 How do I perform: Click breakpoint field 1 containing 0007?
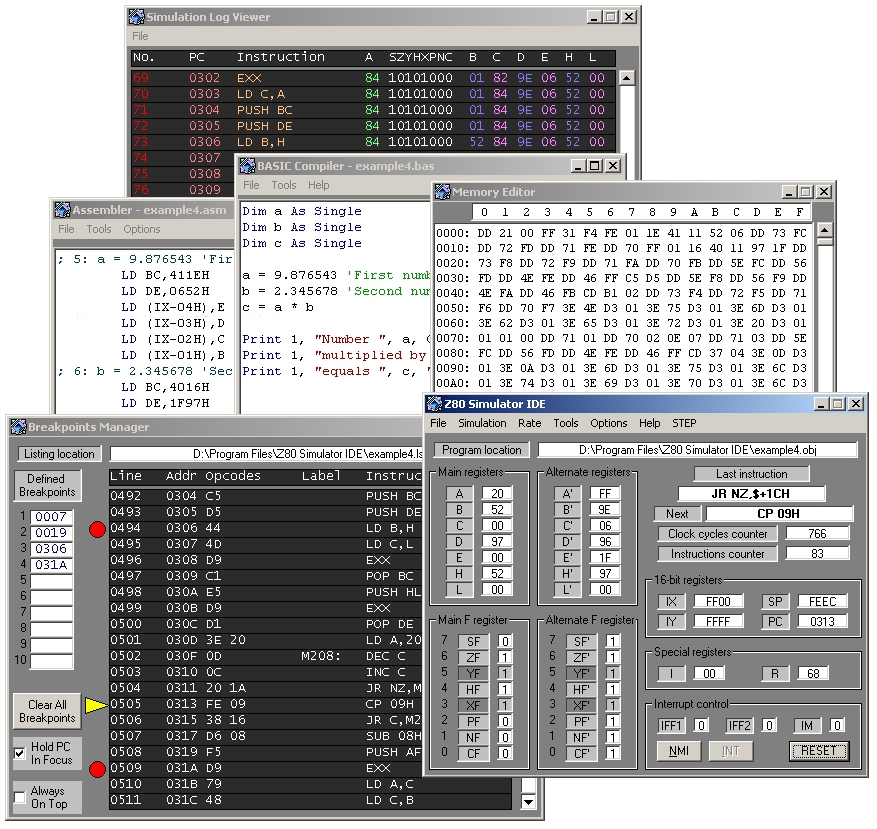(51, 517)
